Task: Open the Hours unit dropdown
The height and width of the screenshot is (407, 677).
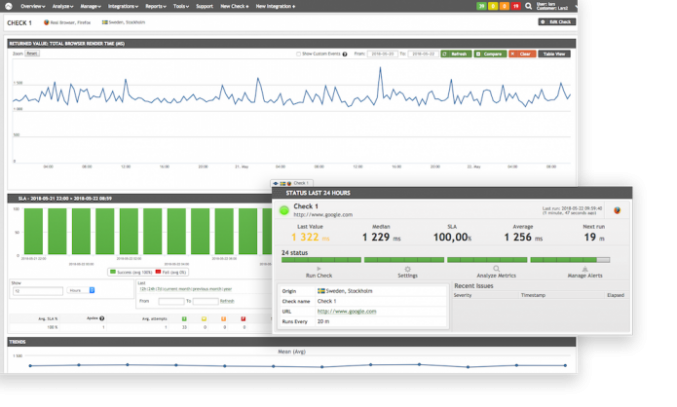Action: click(79, 290)
